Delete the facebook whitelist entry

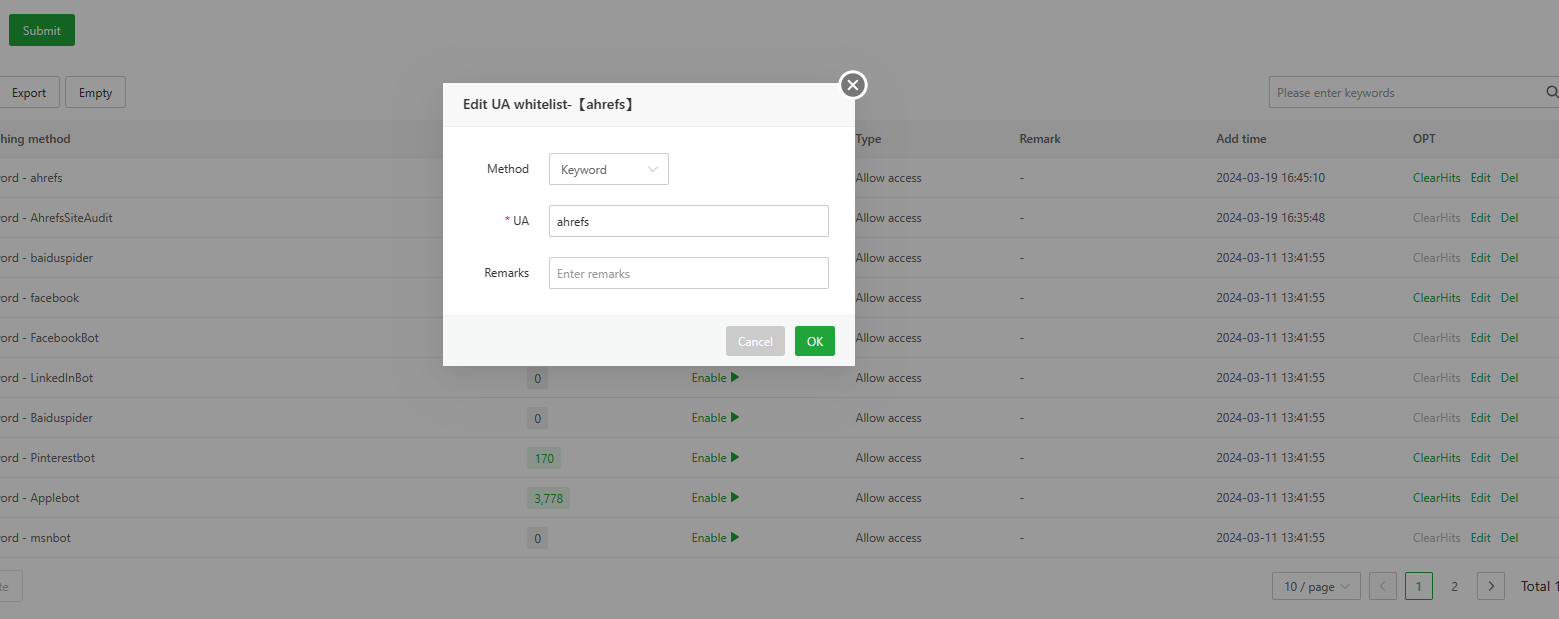click(1509, 298)
